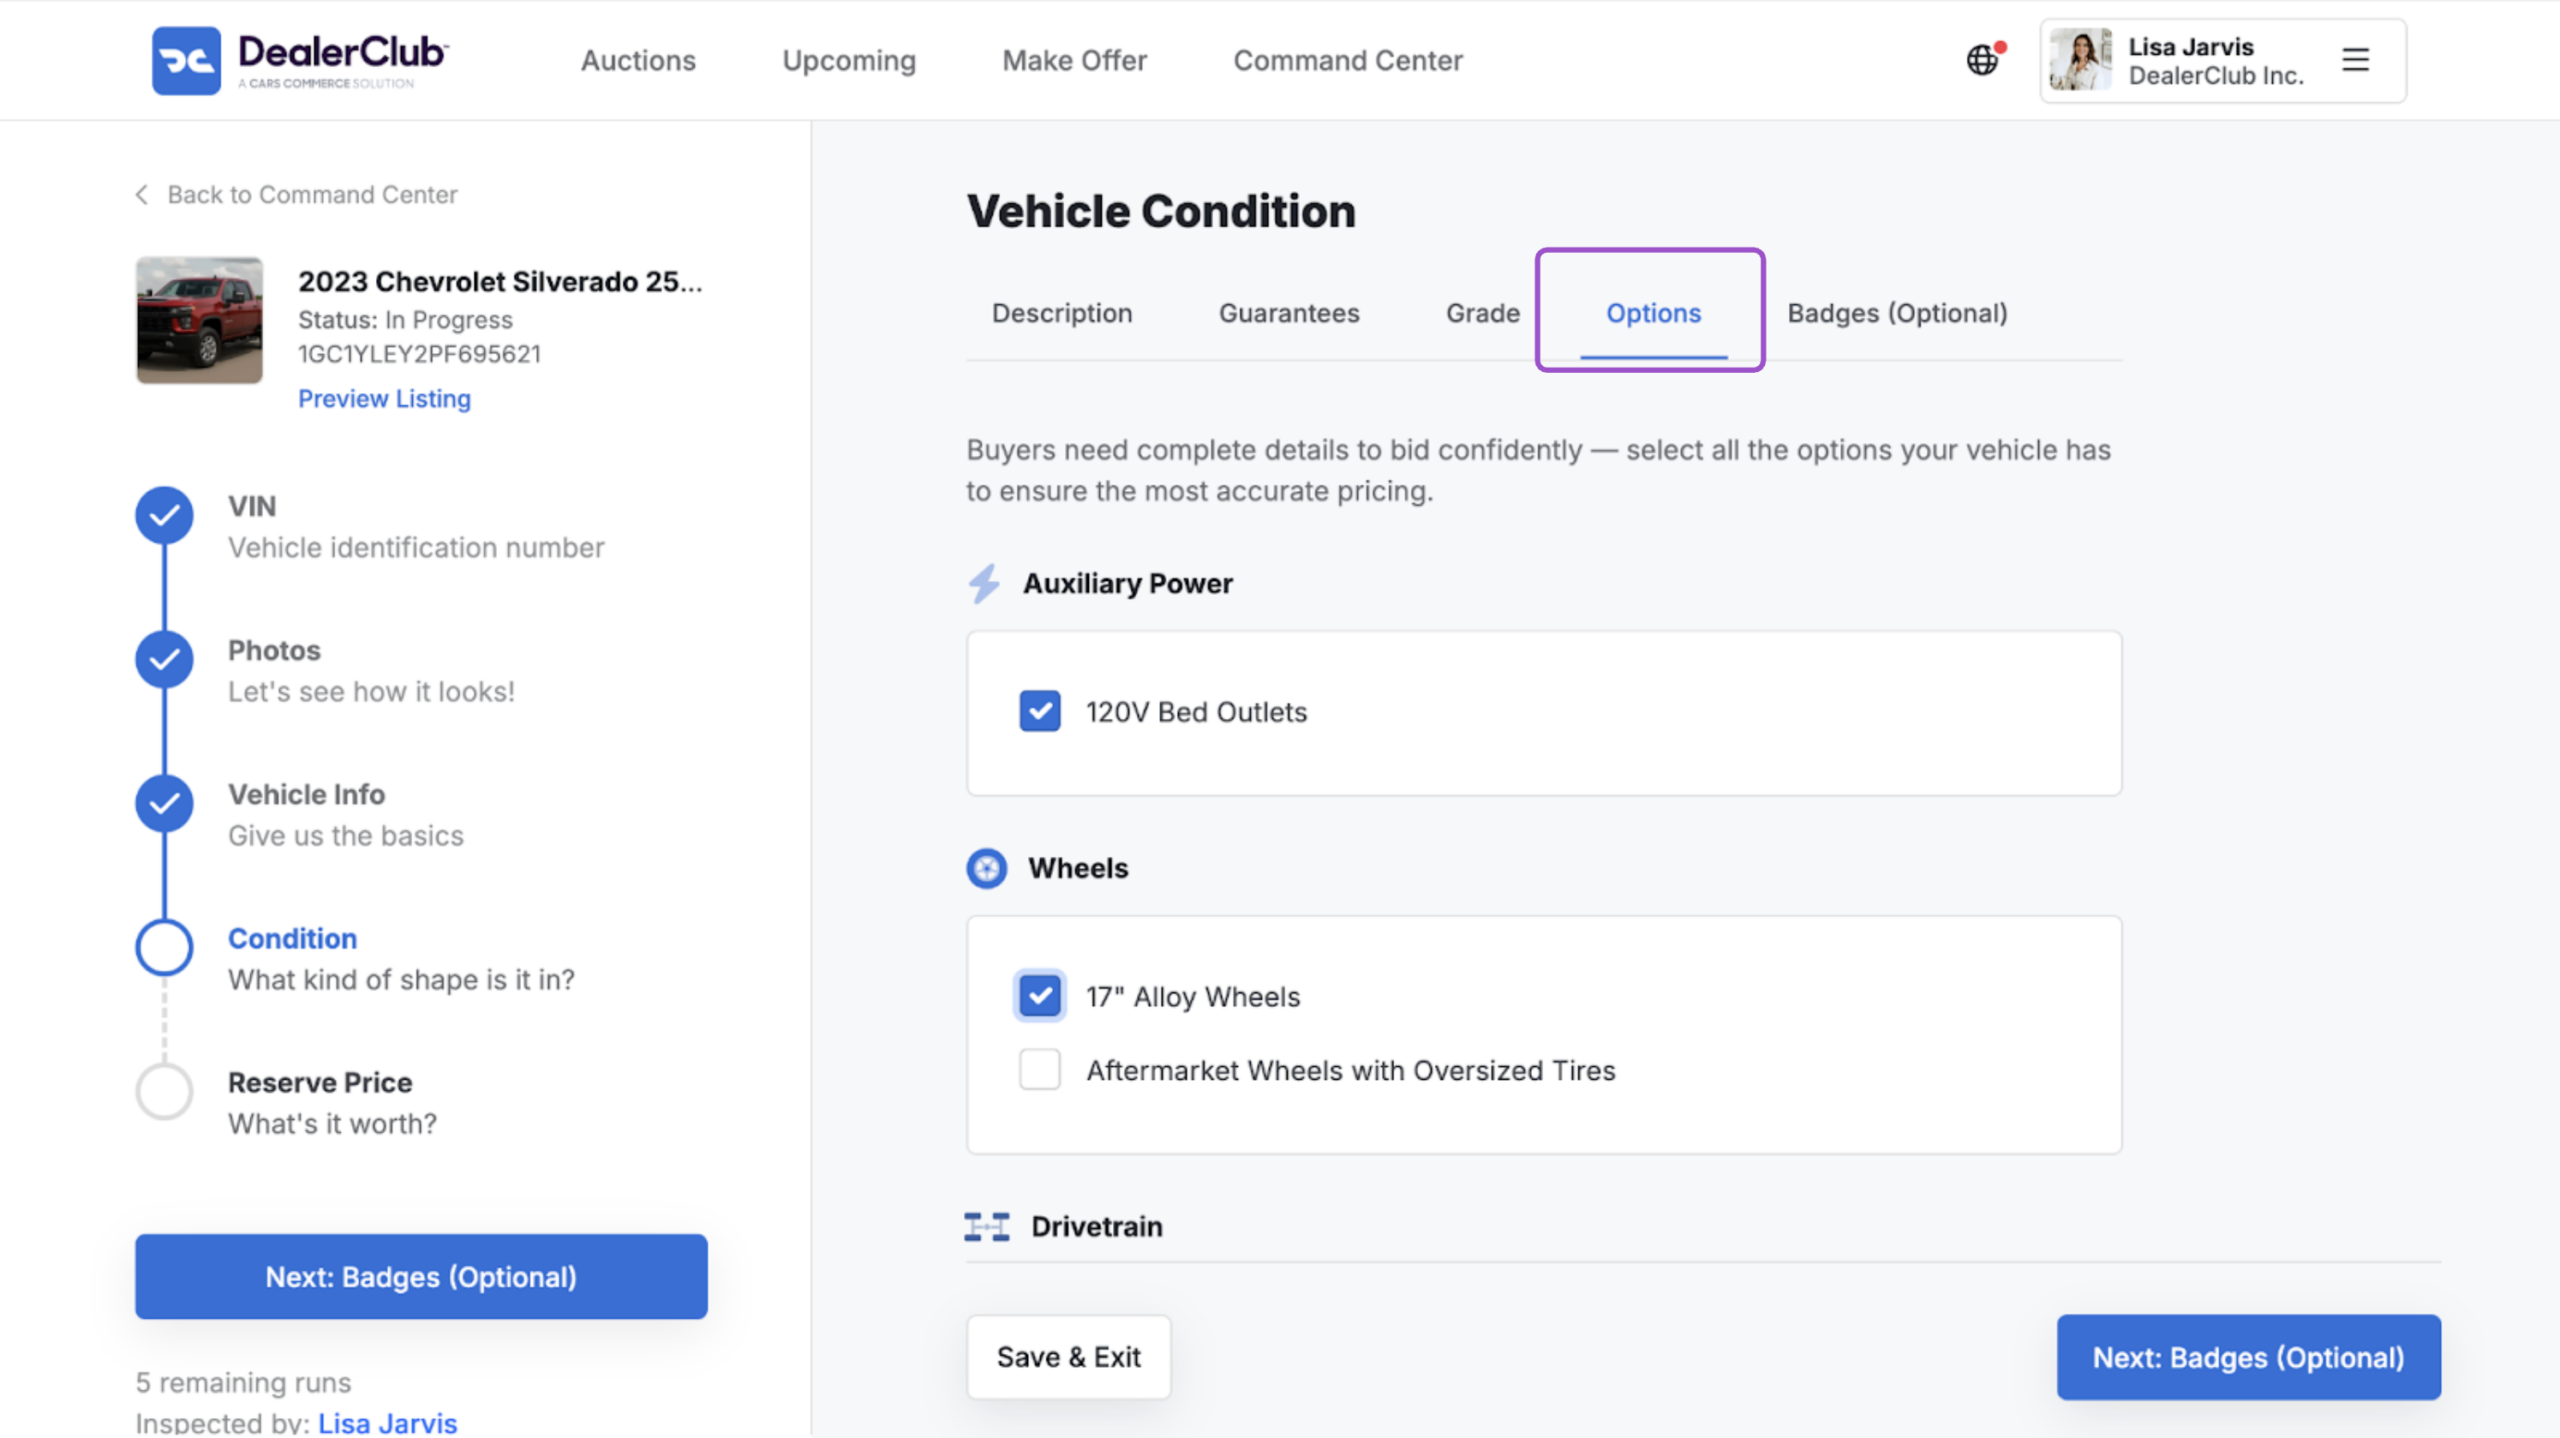Click the Drivetrain section icon
The image size is (2560, 1438).
pos(987,1226)
